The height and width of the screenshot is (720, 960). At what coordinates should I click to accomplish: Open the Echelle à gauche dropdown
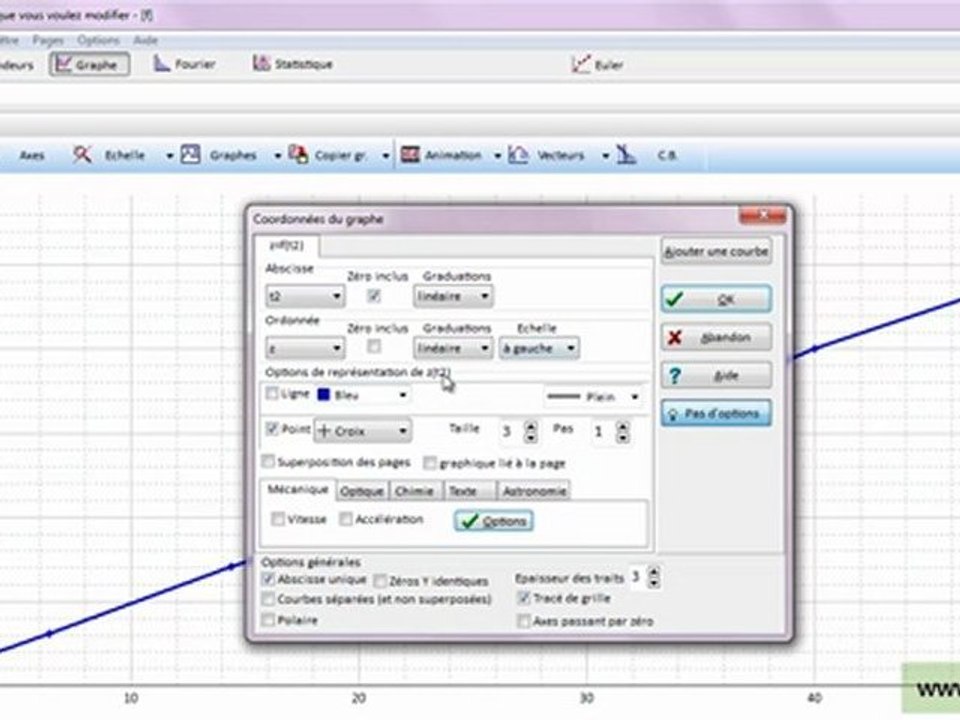point(539,348)
